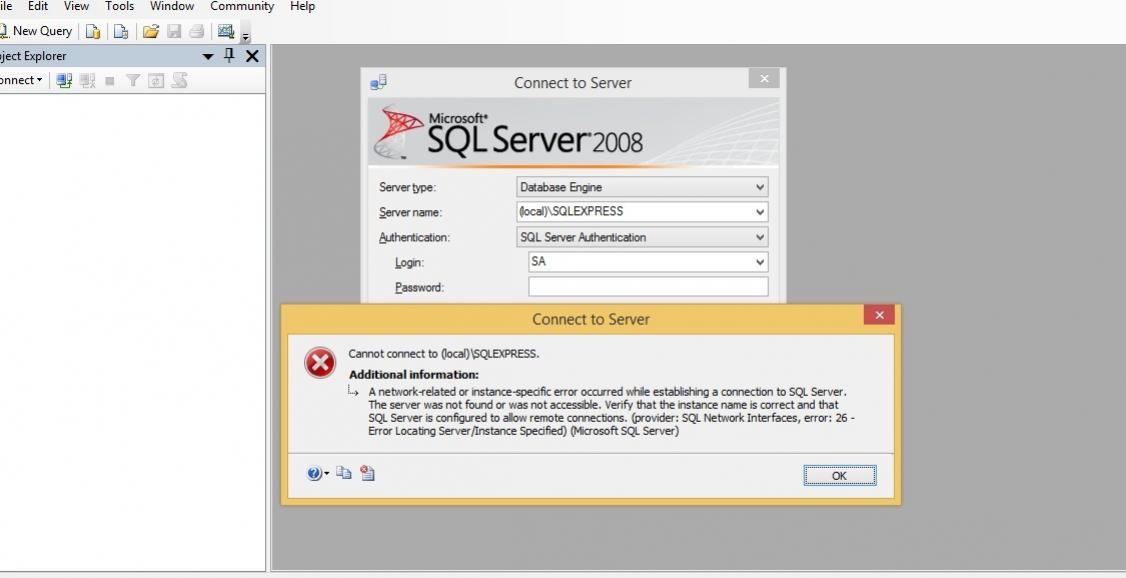Click 'Cannot connect to (local)\SQLEXPRESS.' text
This screenshot has width=1126, height=578.
click(x=444, y=353)
